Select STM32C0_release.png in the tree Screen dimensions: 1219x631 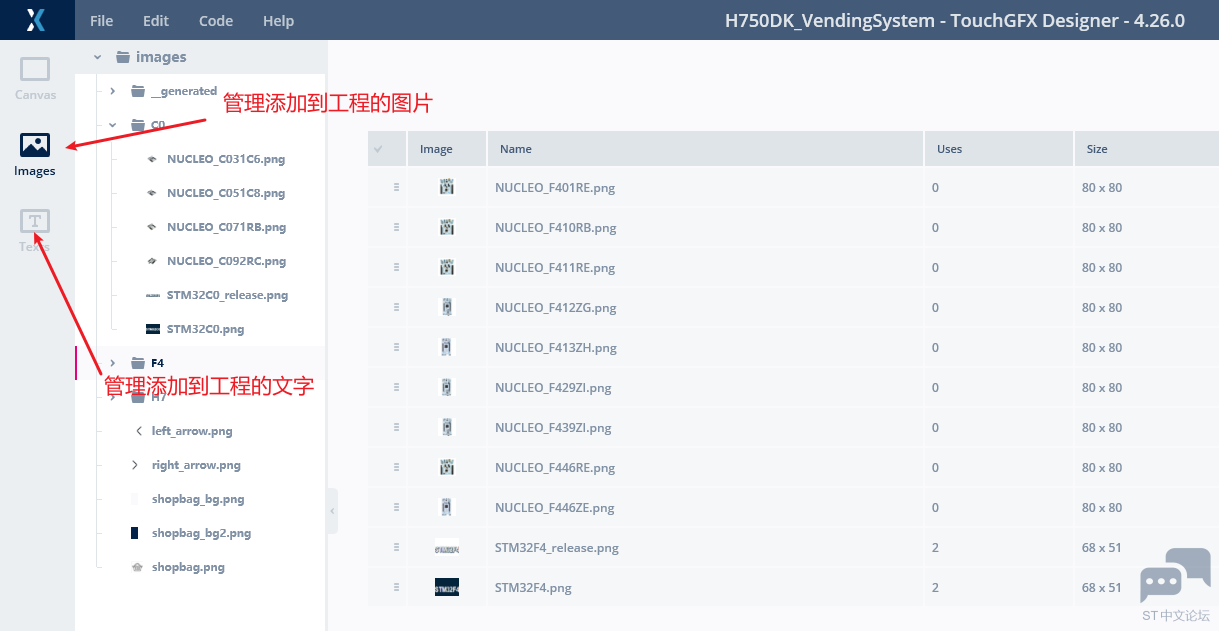pos(227,295)
